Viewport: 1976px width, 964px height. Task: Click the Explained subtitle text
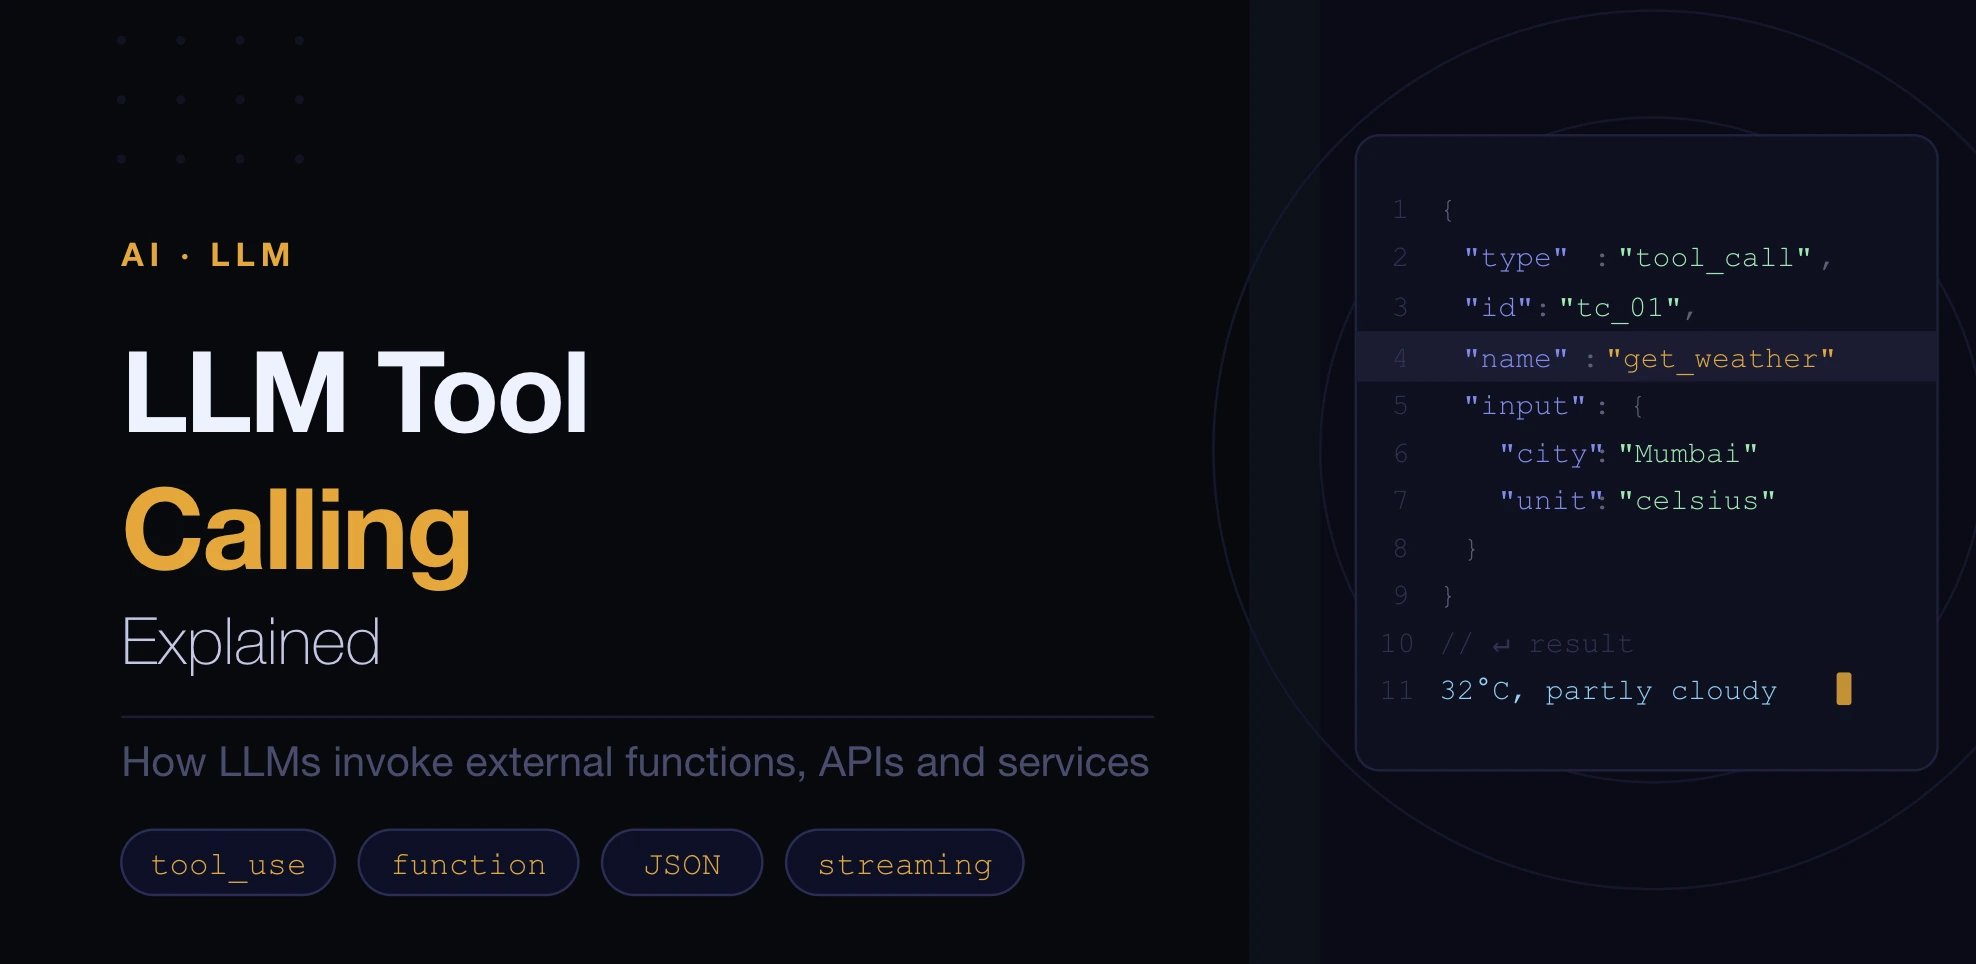click(x=251, y=641)
